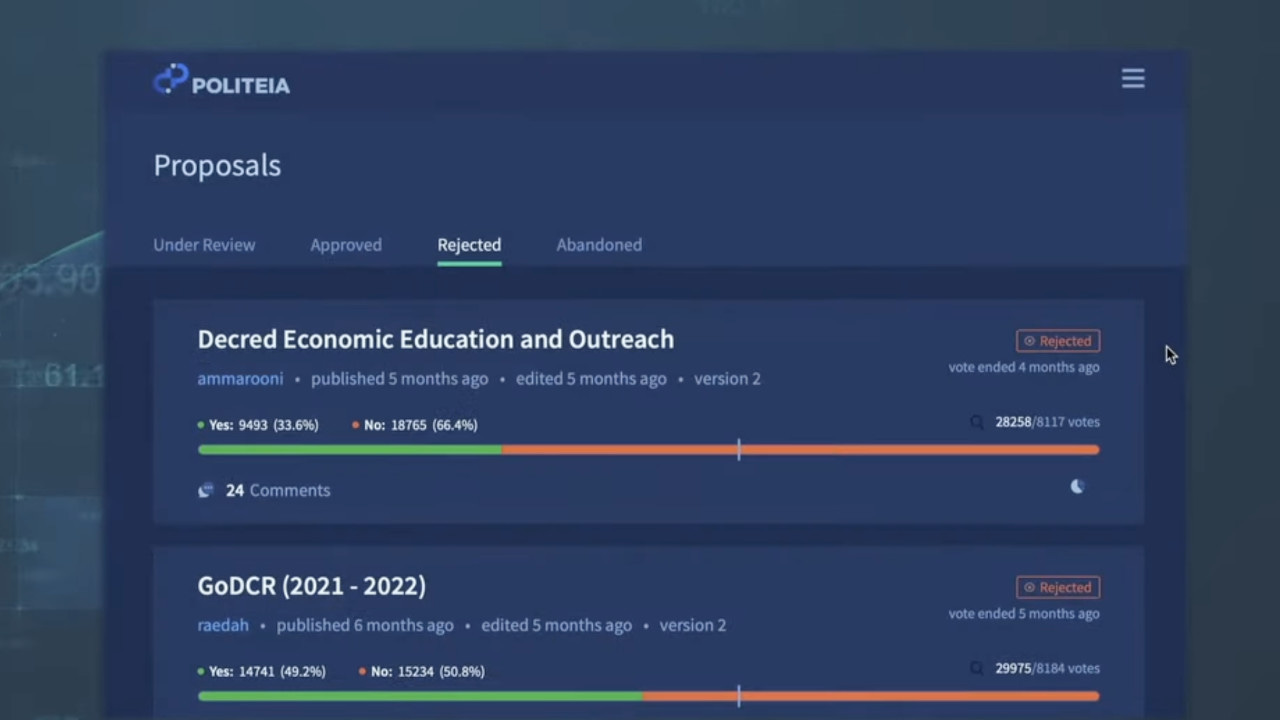The height and width of the screenshot is (720, 1280).
Task: Click the pie chart icon on Decred Economic Education card
Action: pos(1077,487)
